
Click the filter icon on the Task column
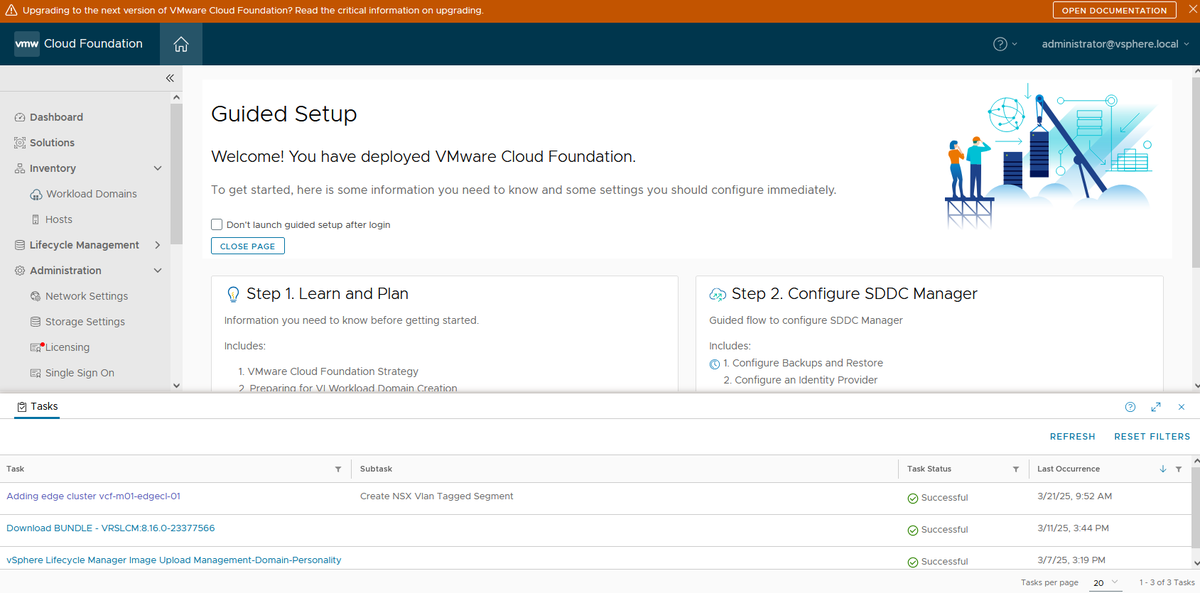point(338,468)
